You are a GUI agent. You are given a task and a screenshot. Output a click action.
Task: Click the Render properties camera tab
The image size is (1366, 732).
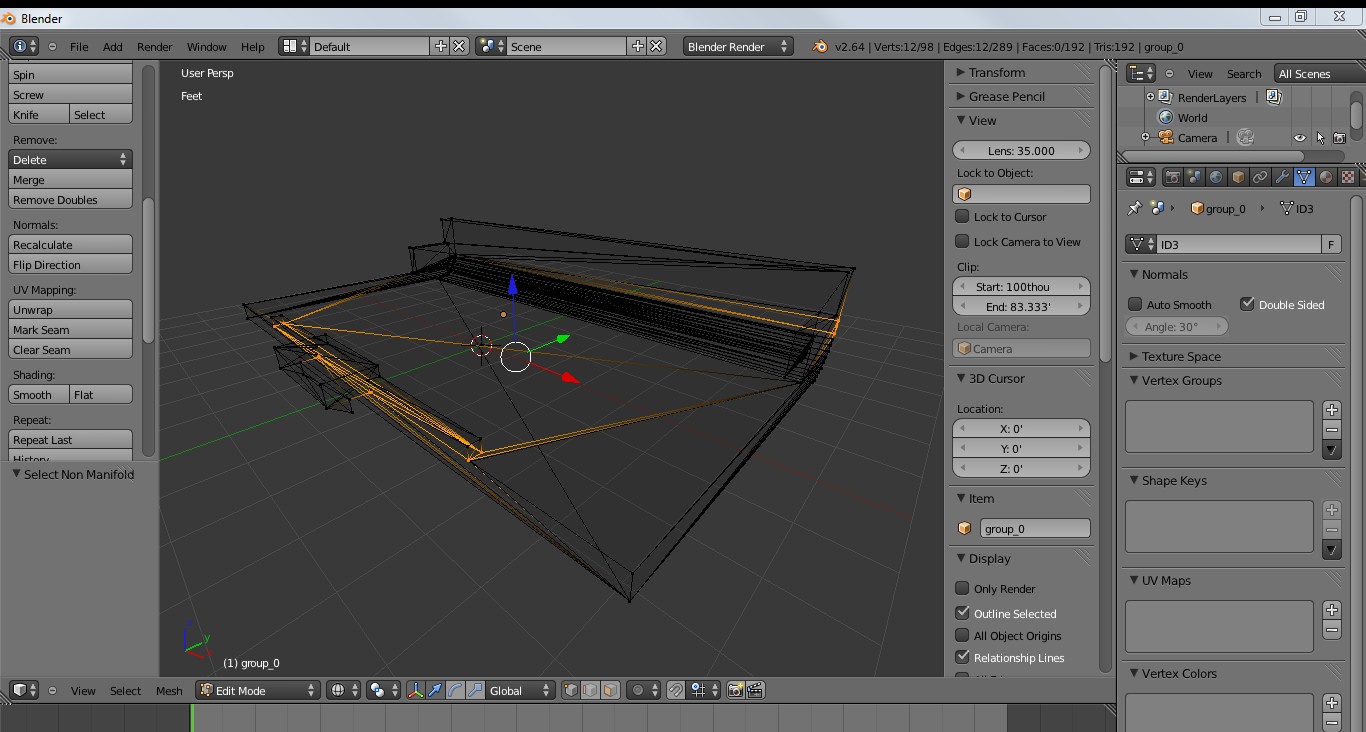[x=1172, y=177]
